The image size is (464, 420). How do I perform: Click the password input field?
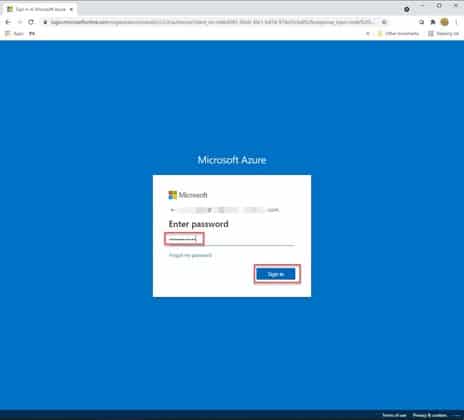232,239
